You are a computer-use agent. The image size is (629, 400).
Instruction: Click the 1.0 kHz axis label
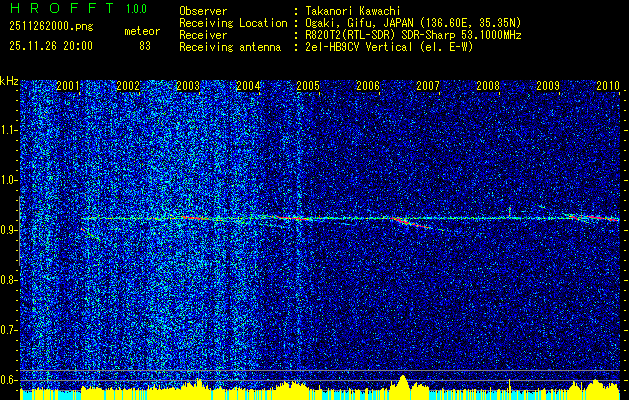pos(8,181)
